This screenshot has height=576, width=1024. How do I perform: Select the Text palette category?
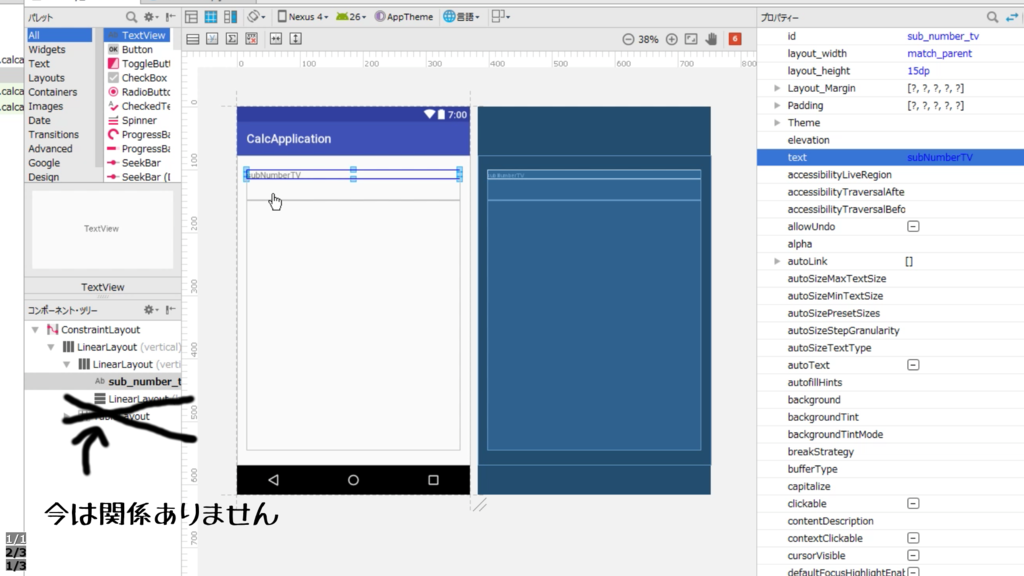pos(39,64)
